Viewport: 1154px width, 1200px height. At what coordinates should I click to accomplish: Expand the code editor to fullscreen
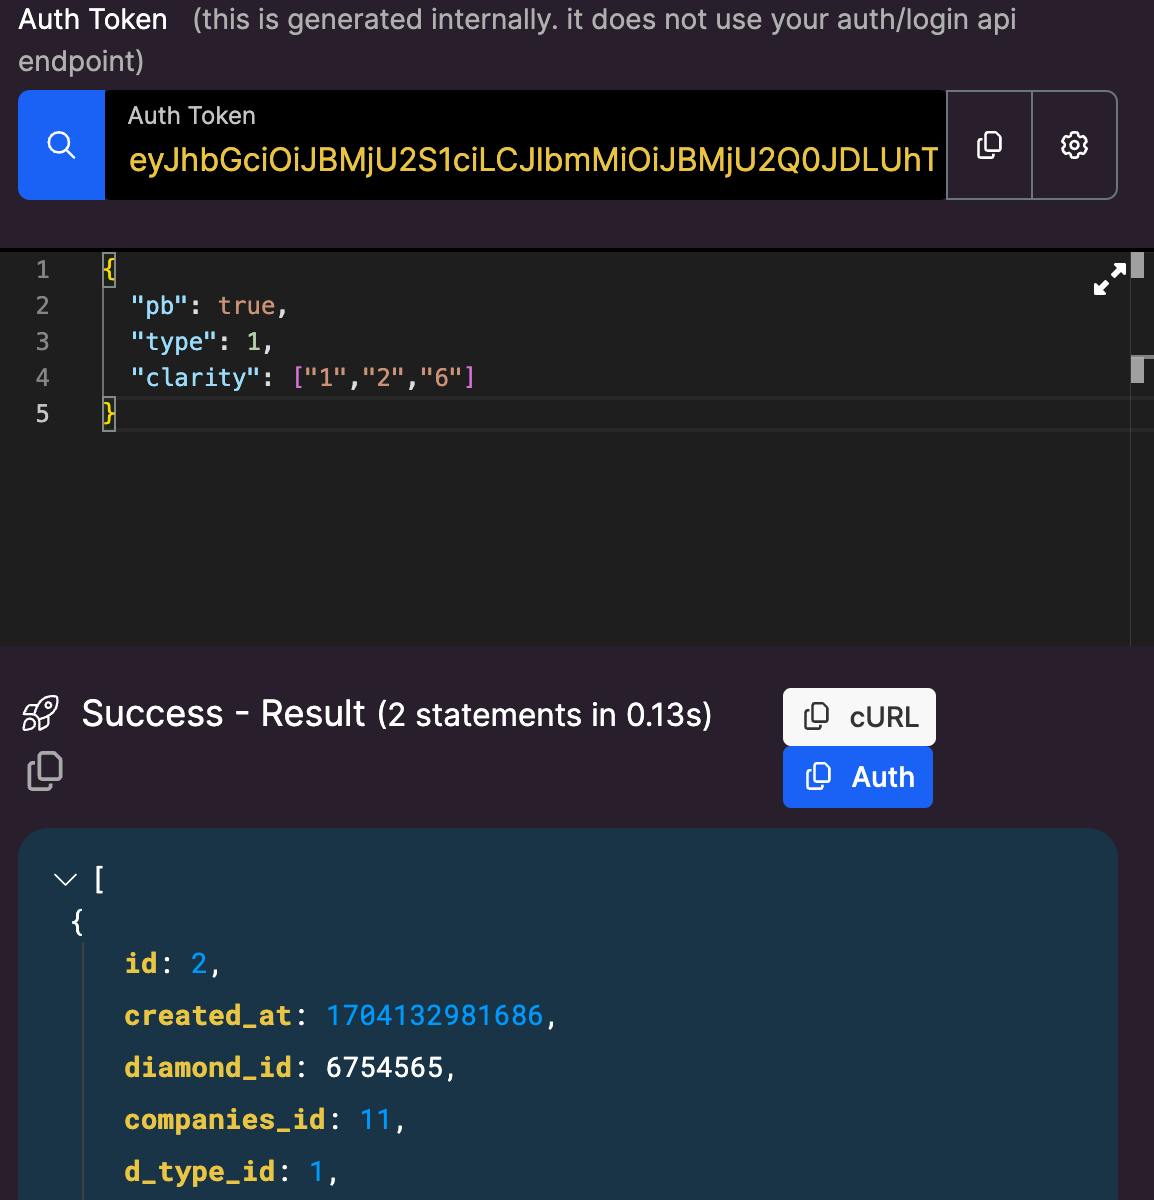point(1109,278)
